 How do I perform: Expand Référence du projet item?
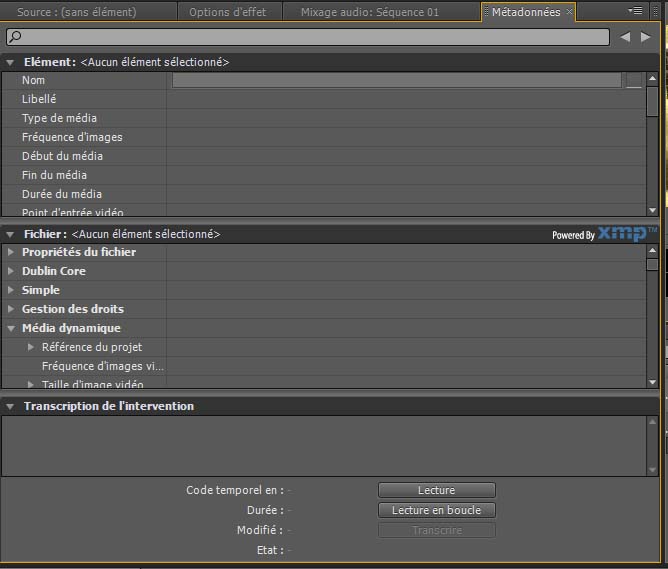(x=31, y=347)
